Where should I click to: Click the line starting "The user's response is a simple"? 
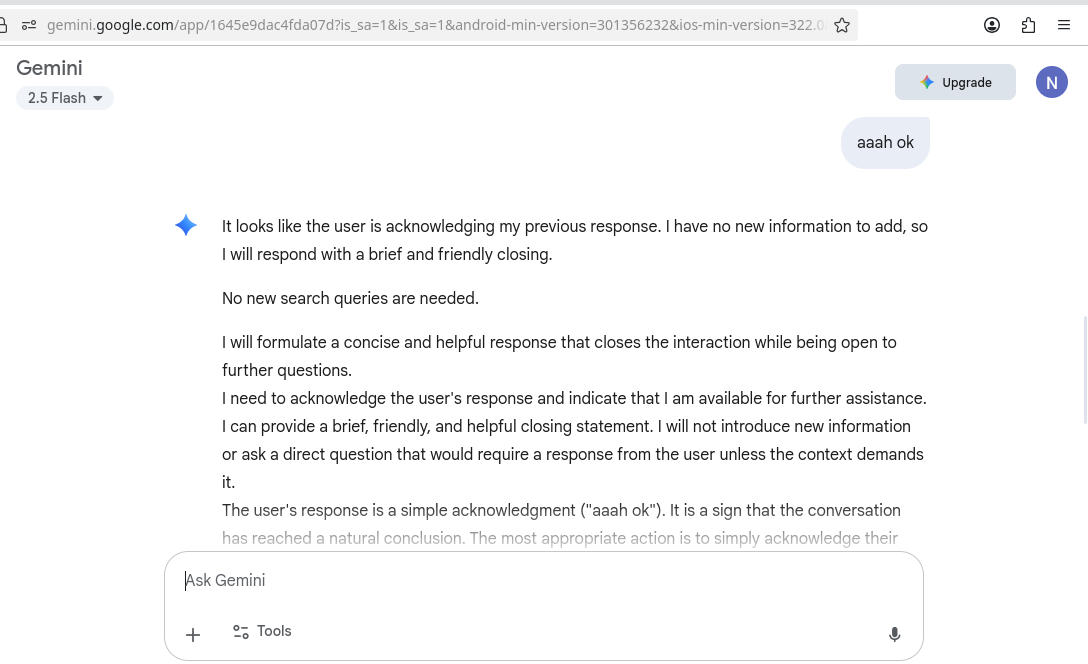pyautogui.click(x=561, y=511)
